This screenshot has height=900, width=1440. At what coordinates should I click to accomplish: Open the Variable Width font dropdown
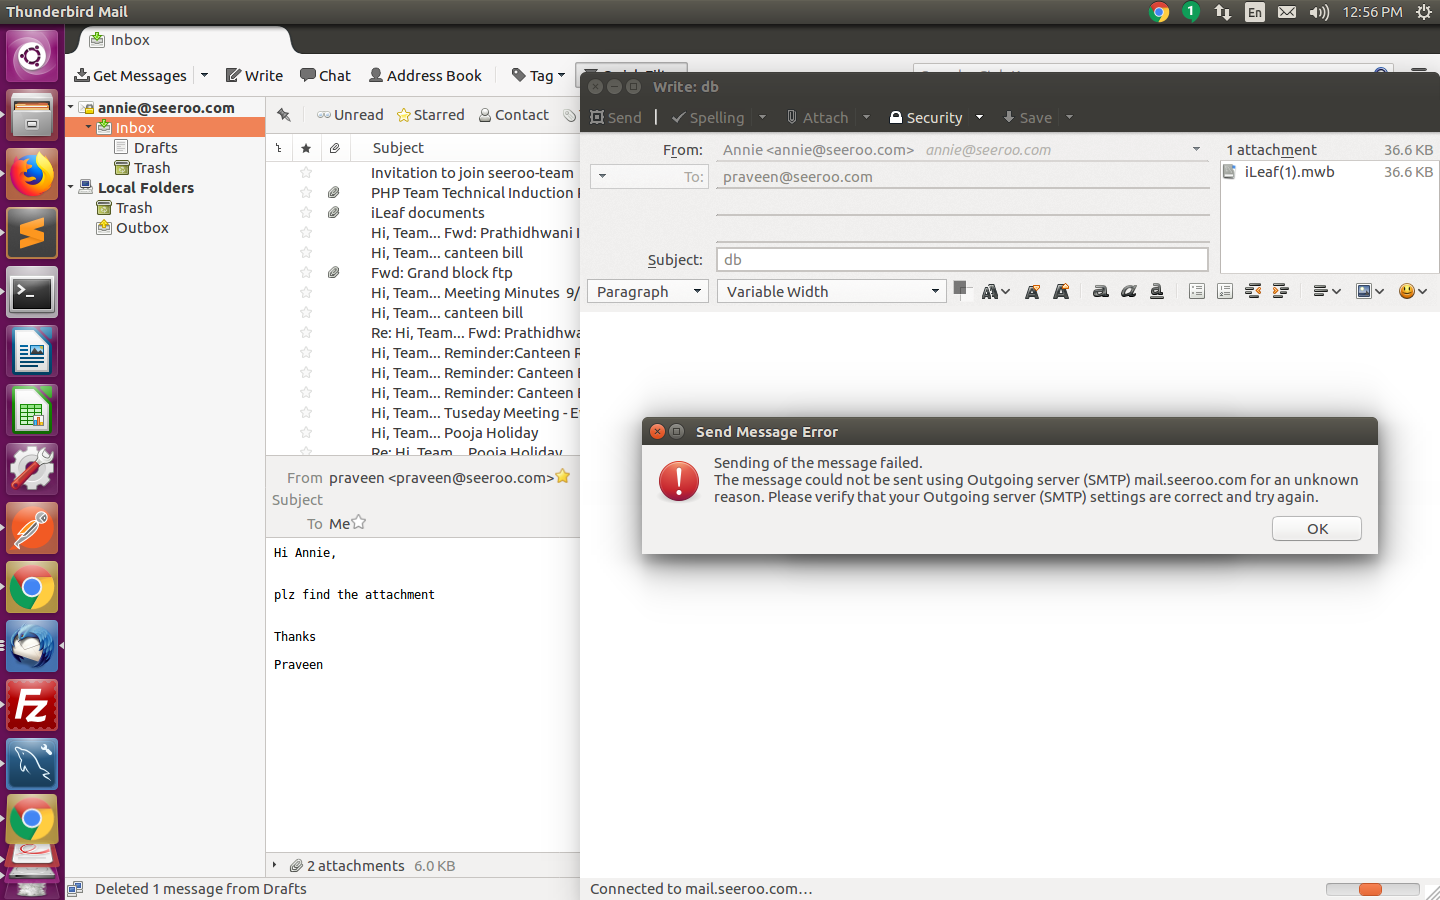(x=832, y=291)
